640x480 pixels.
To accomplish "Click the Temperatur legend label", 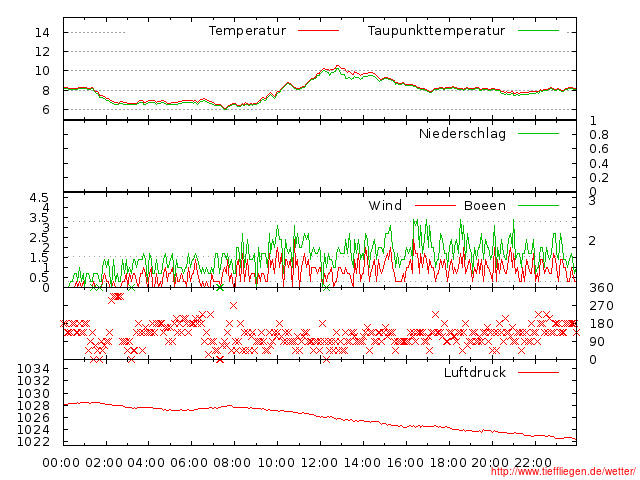I will [x=247, y=31].
